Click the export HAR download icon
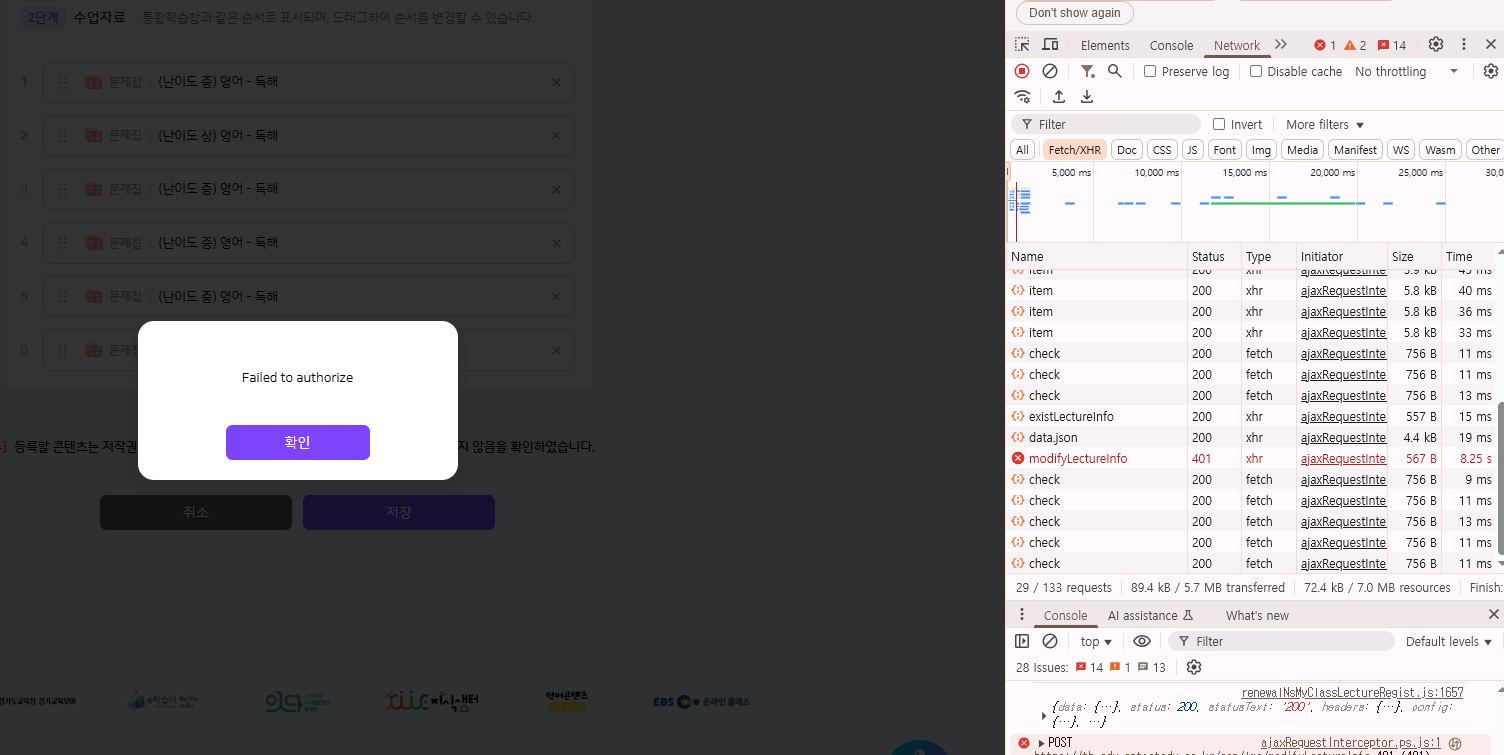The width and height of the screenshot is (1504, 755). tap(1087, 97)
